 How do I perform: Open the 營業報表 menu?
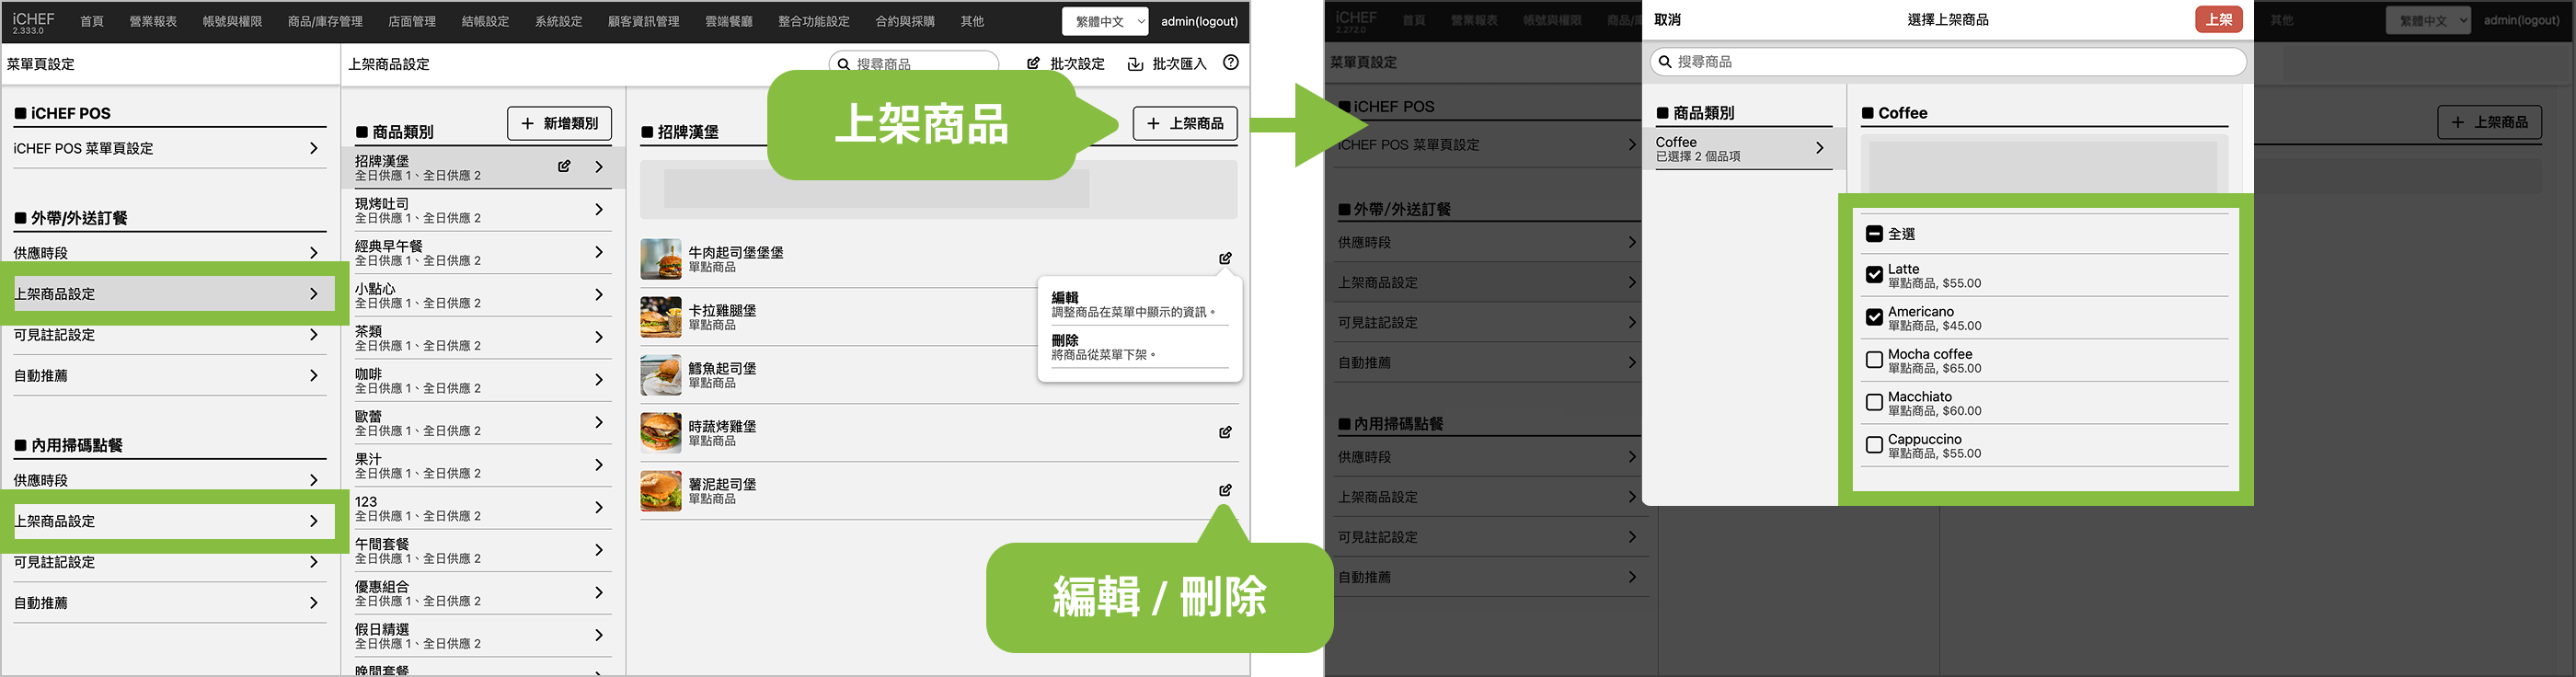[x=153, y=21]
